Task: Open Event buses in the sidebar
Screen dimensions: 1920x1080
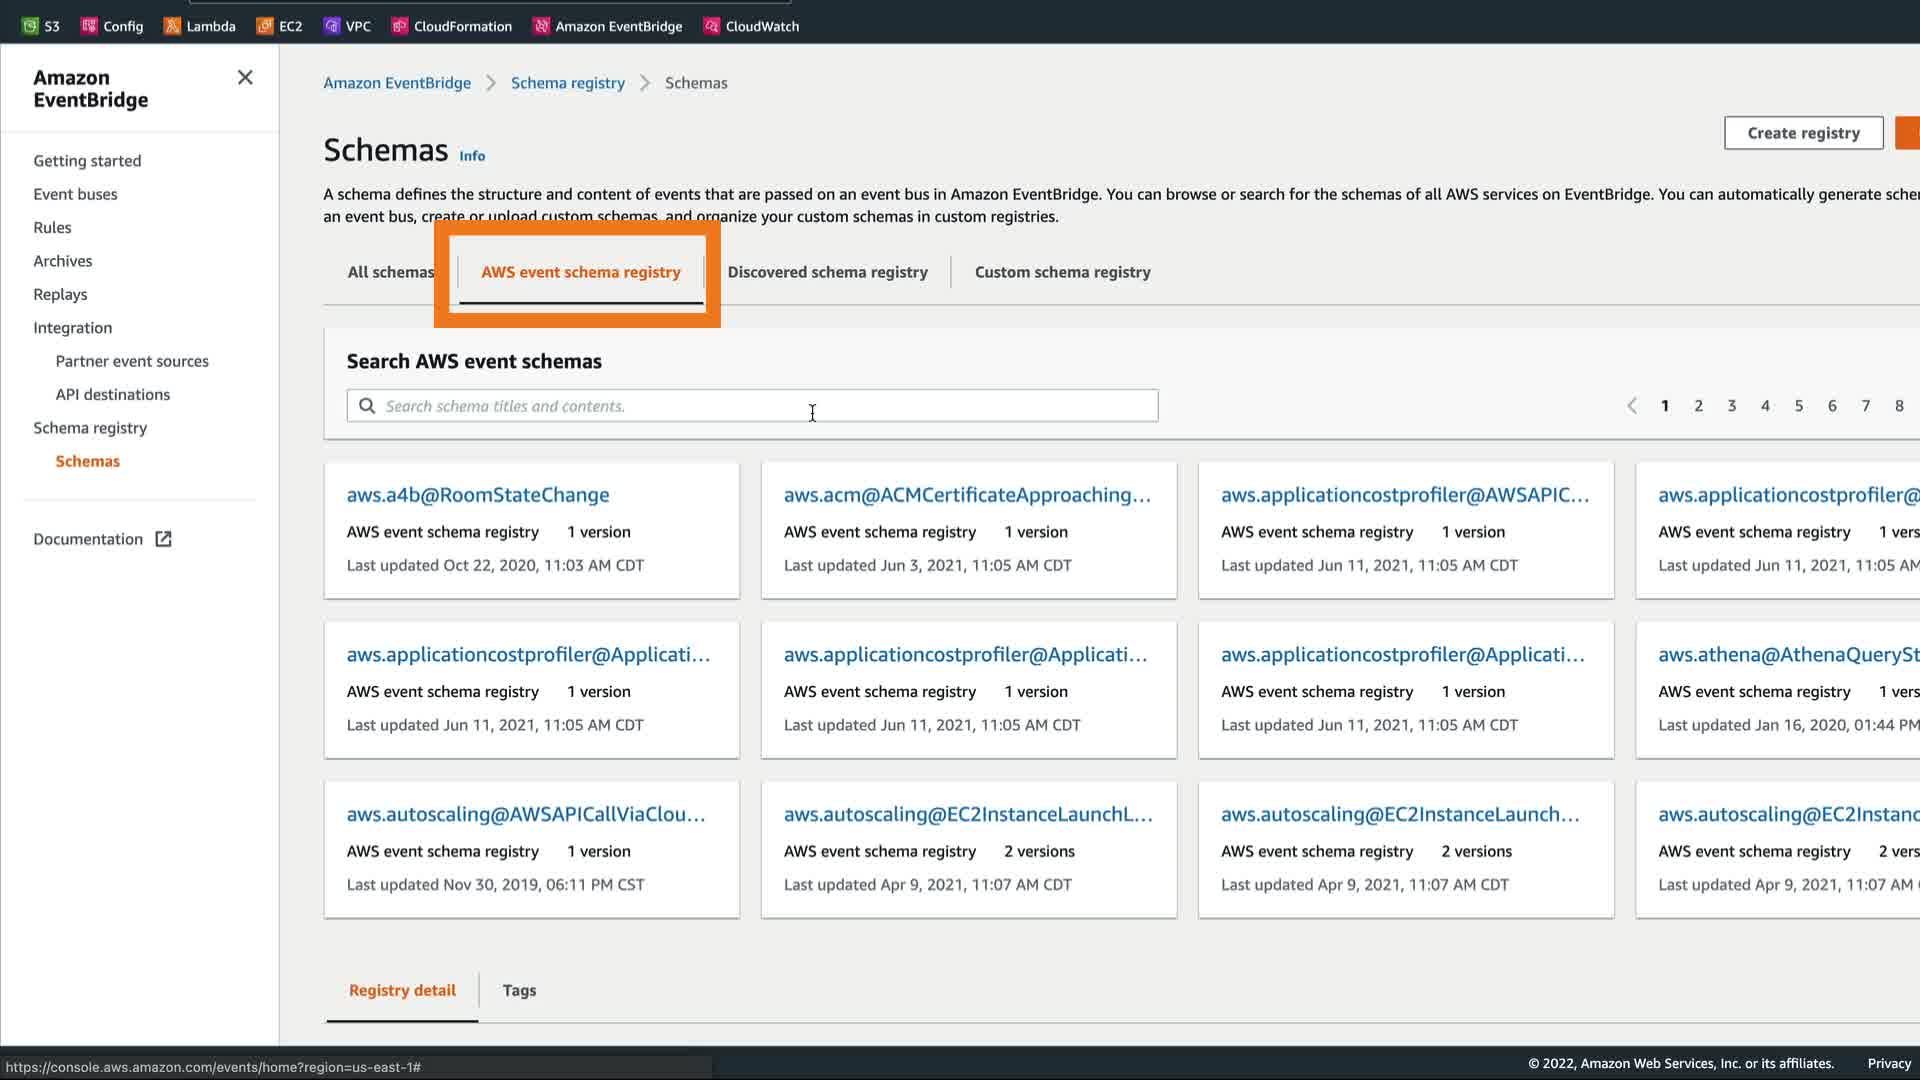Action: [75, 194]
